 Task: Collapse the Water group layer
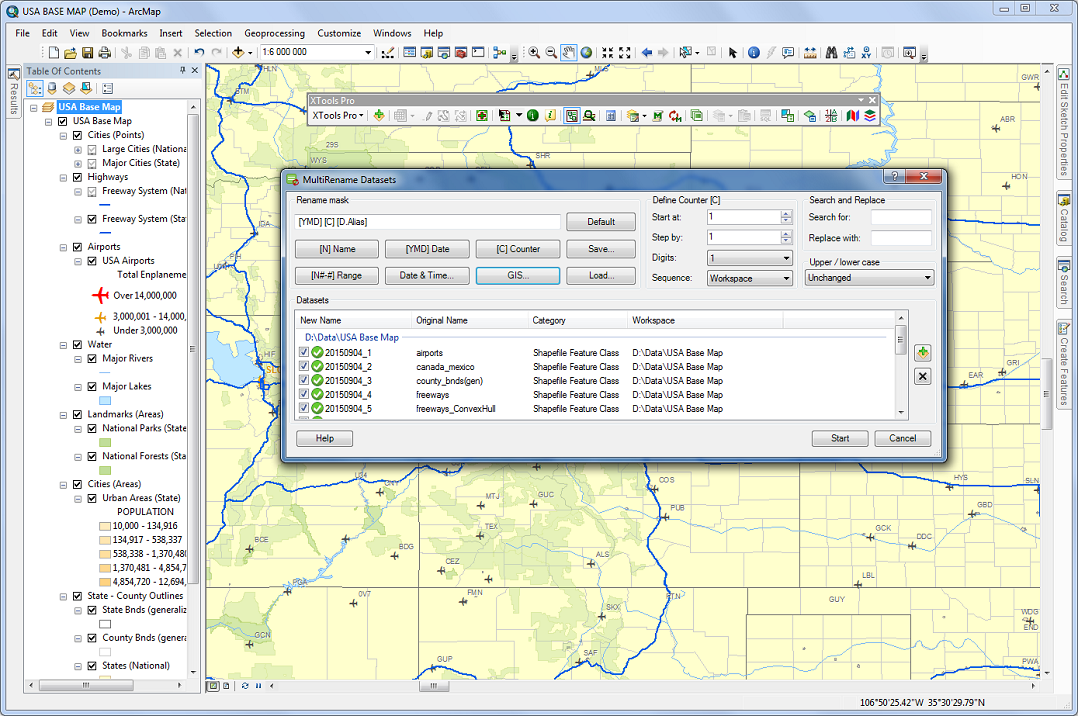click(63, 345)
